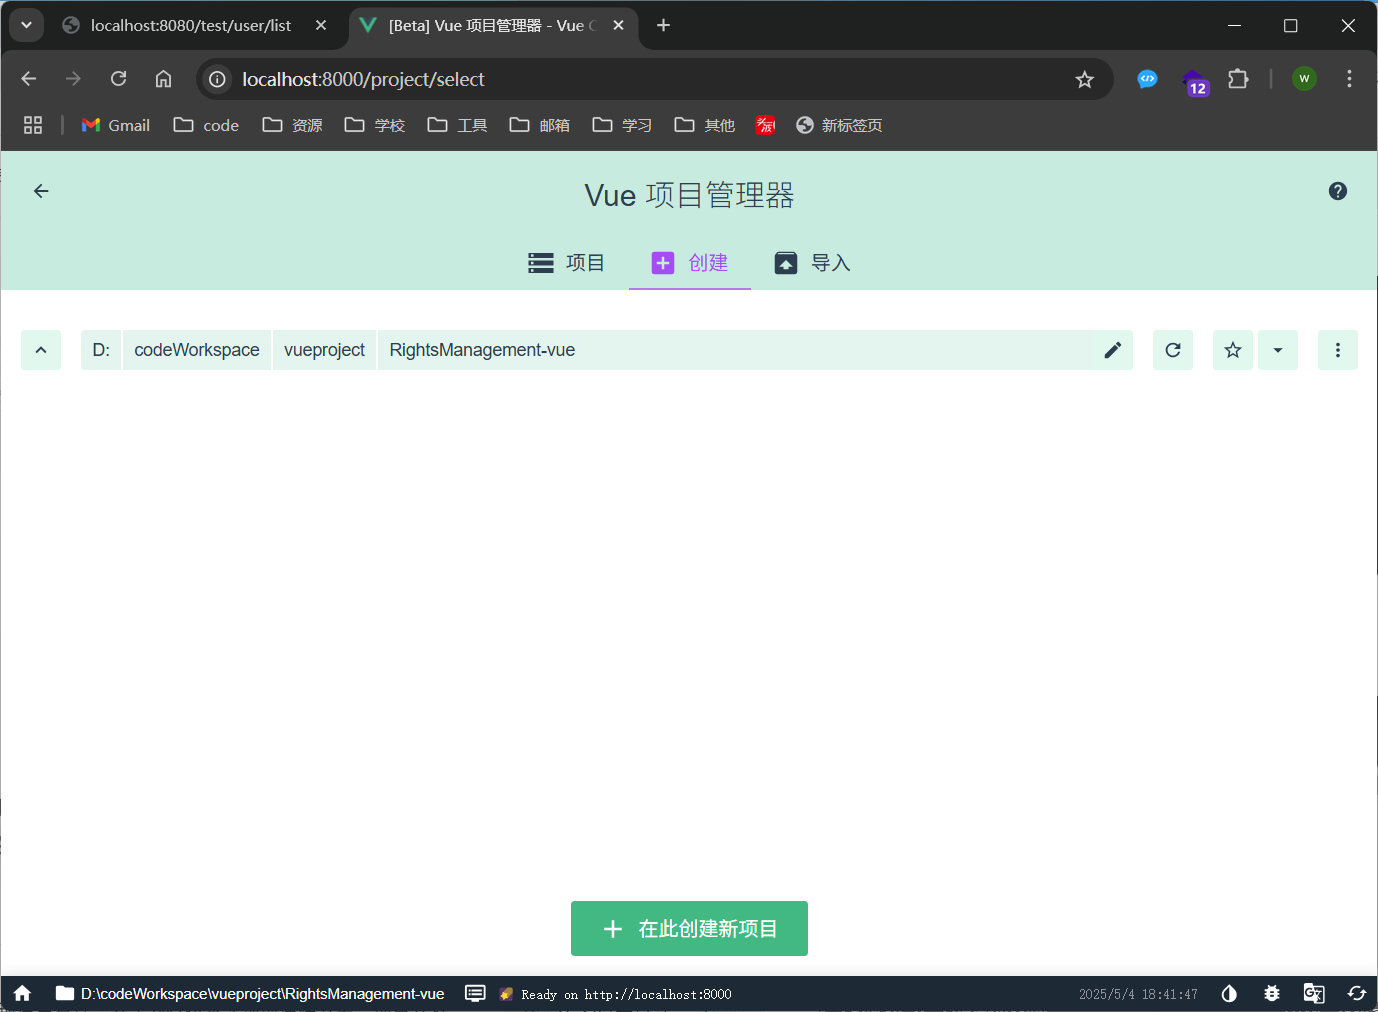Viewport: 1378px width, 1012px height.
Task: Close the Vue 项目管理器 tab
Action: pos(618,25)
